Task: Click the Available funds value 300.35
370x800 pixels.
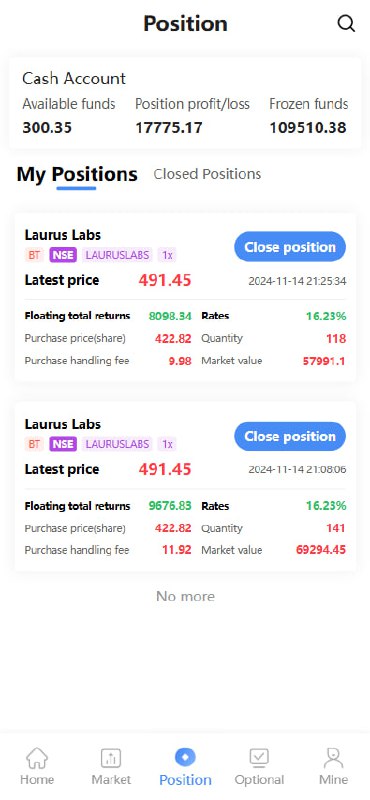Action: coord(47,127)
